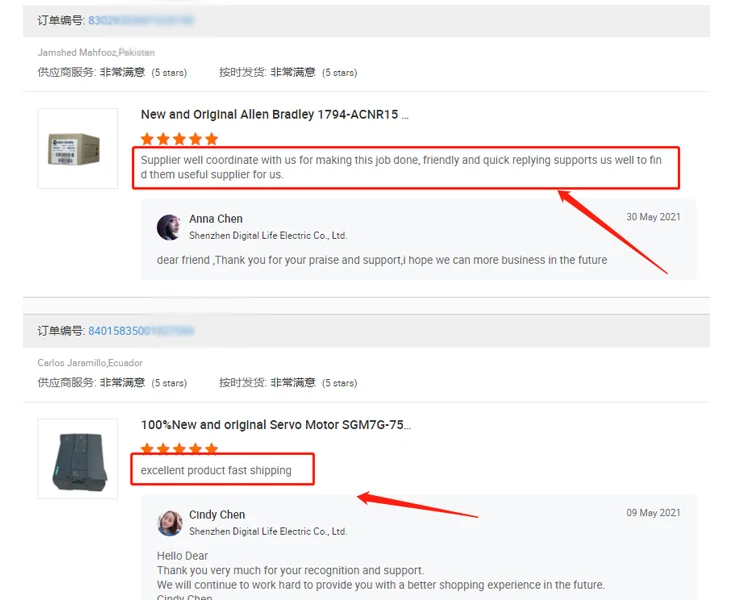Click Anna Chen's profile avatar
Viewport: 750px width, 600px height.
click(x=169, y=227)
